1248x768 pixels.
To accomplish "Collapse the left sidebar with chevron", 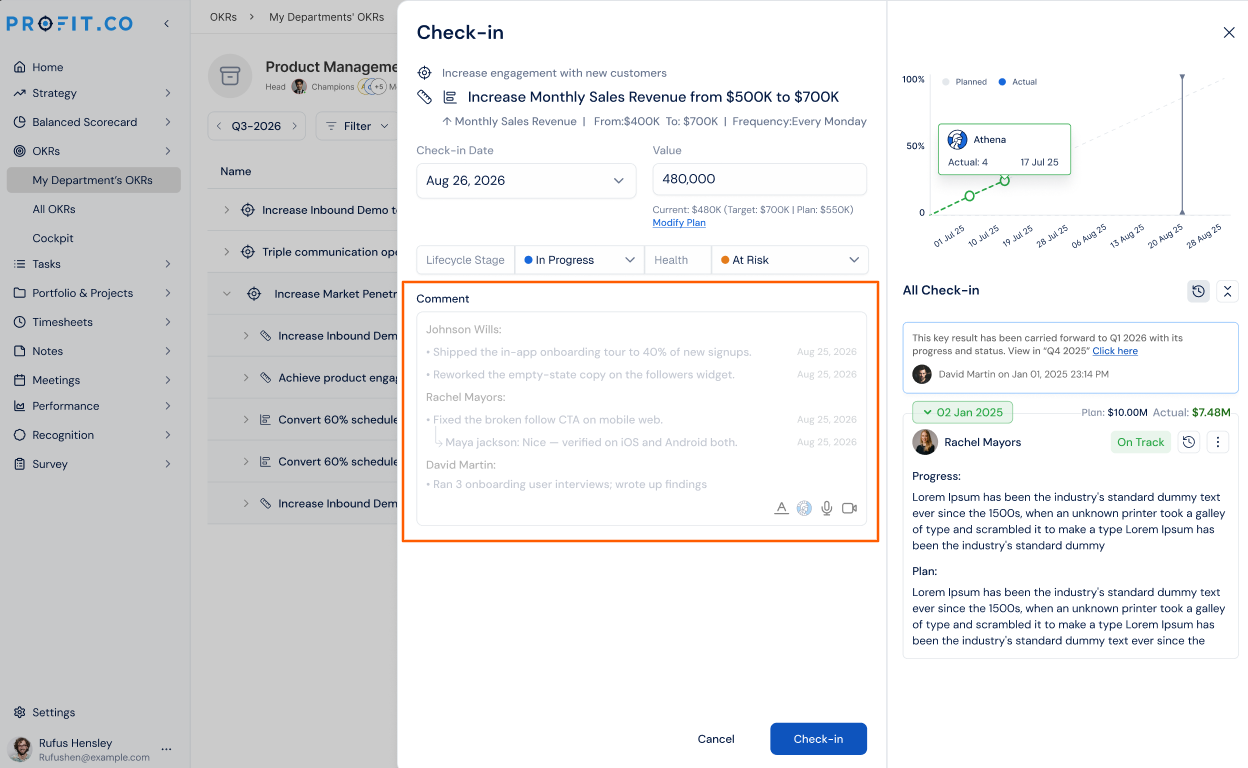I will (x=166, y=23).
